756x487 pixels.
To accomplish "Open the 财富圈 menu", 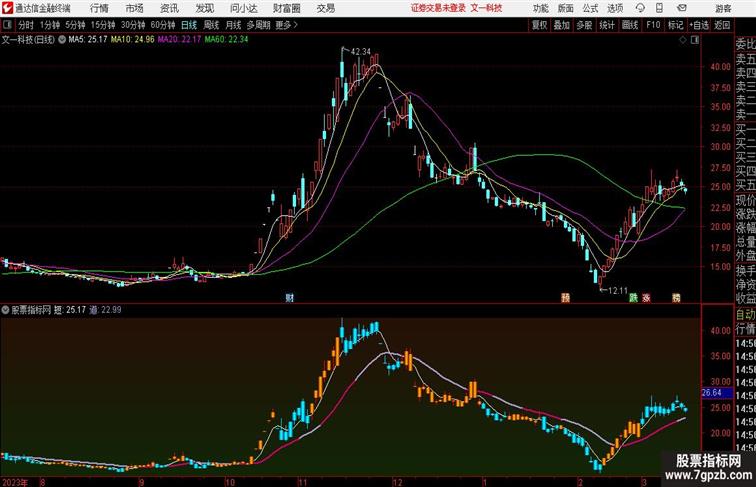I will tap(286, 8).
